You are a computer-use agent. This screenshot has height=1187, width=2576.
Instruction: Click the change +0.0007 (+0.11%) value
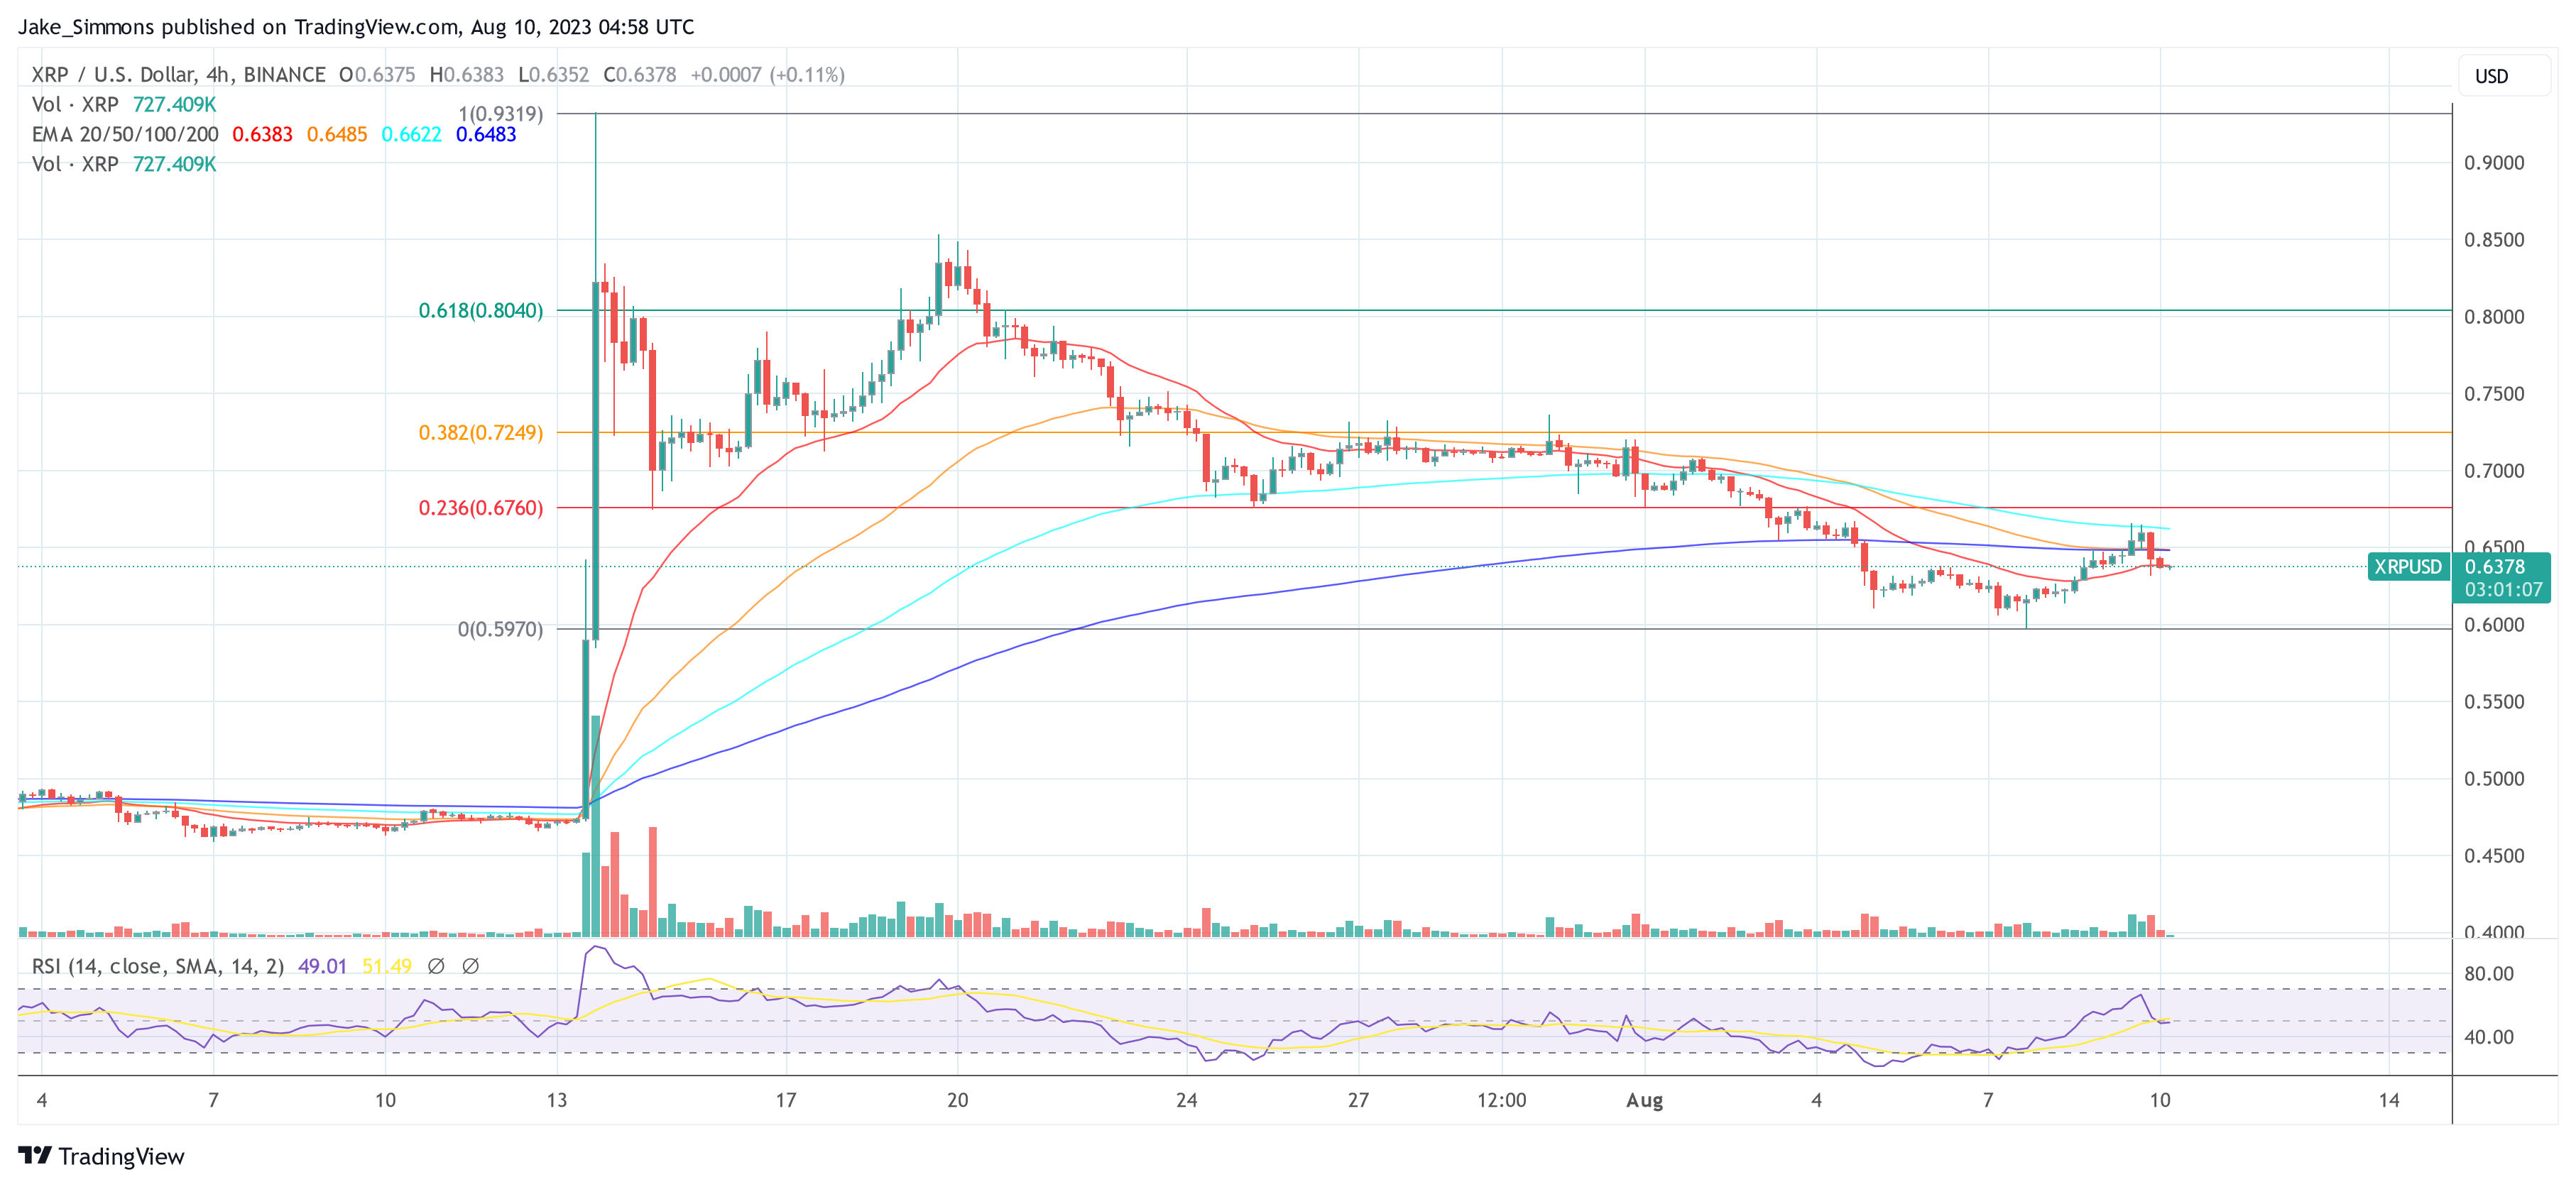(767, 75)
